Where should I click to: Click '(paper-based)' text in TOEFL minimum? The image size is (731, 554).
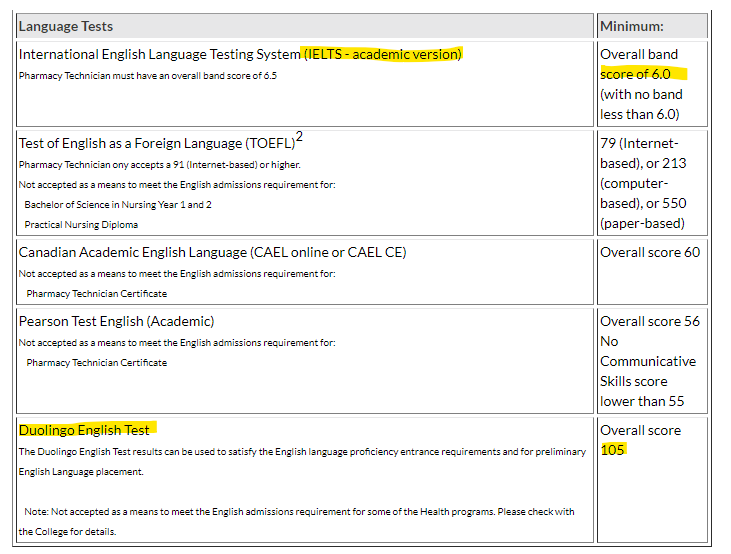coord(642,223)
